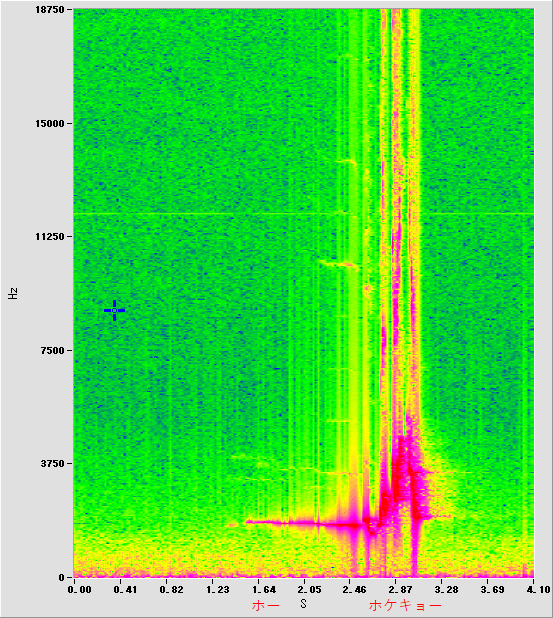Click the 4.10 second end label
The height and width of the screenshot is (618, 553).
click(538, 590)
